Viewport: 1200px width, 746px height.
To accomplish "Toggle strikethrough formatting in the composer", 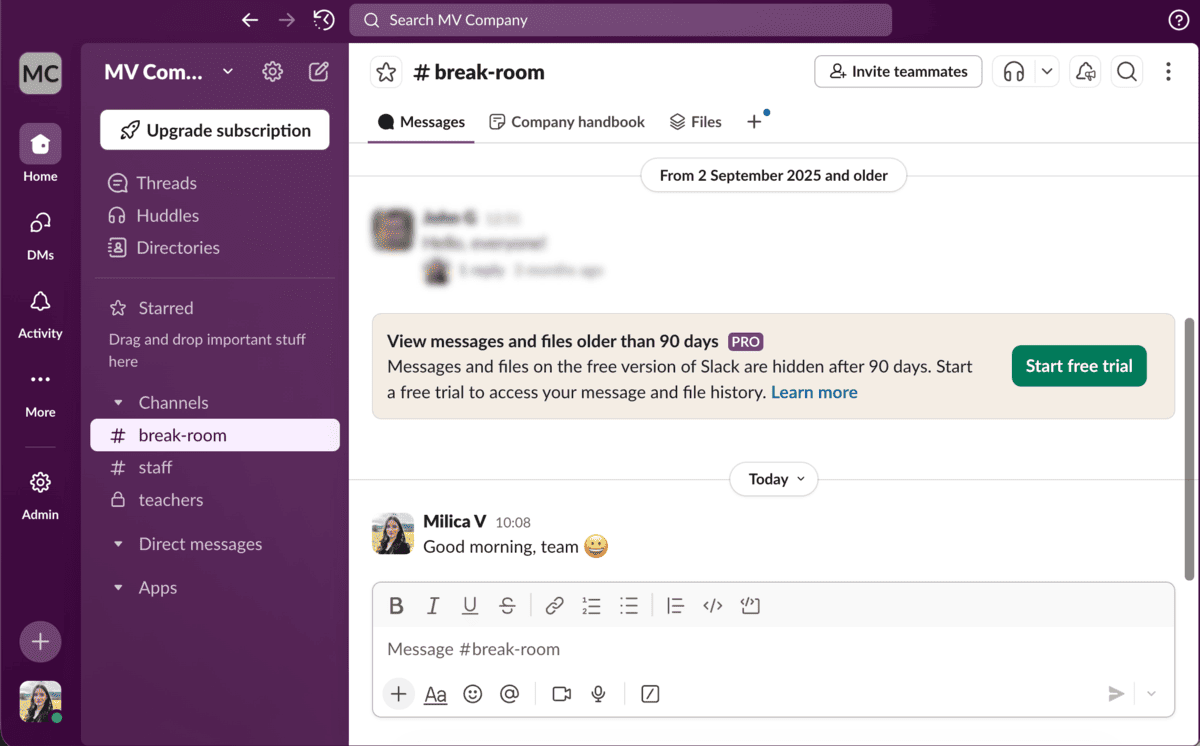I will click(507, 605).
